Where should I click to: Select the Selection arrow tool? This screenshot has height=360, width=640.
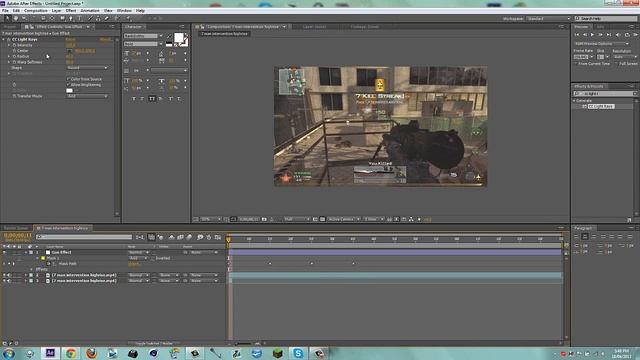[7, 18]
